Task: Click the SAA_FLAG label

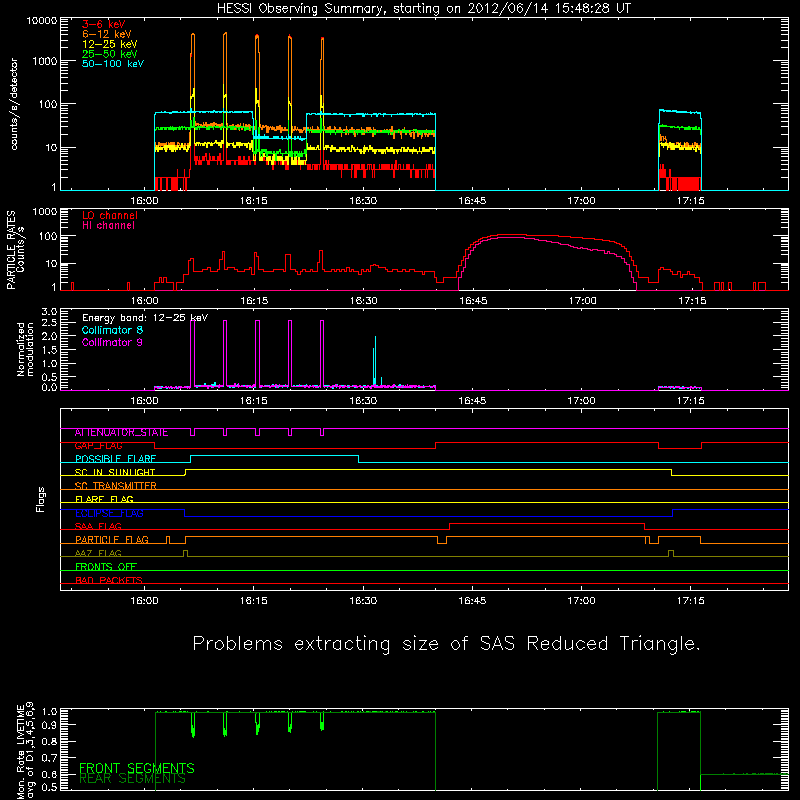Action: 98,526
